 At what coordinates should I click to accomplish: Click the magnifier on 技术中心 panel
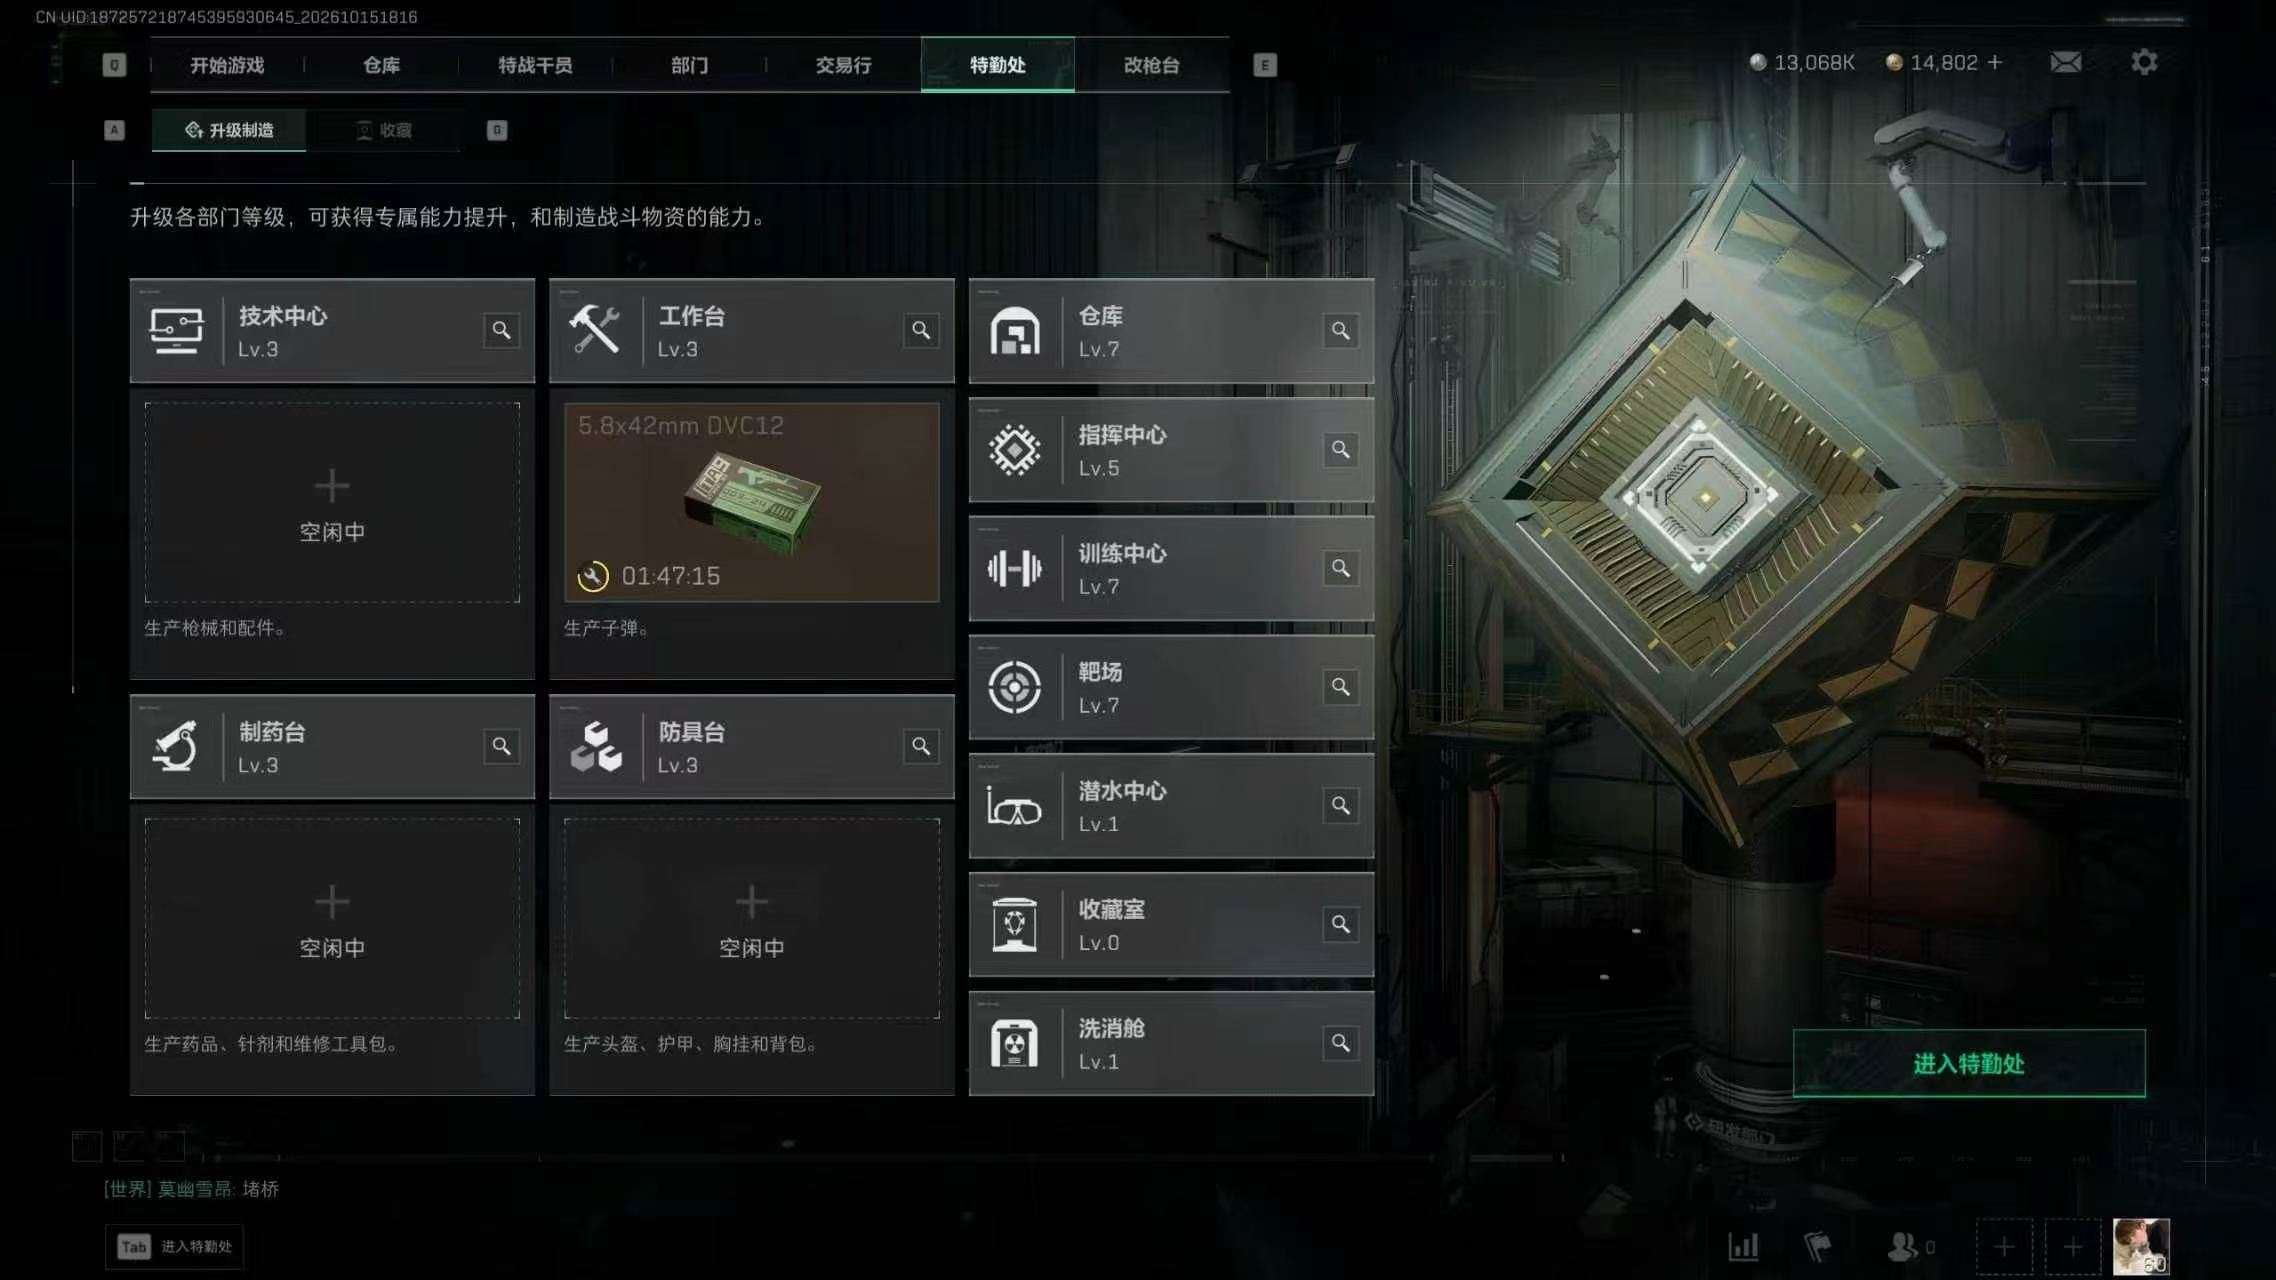point(501,331)
